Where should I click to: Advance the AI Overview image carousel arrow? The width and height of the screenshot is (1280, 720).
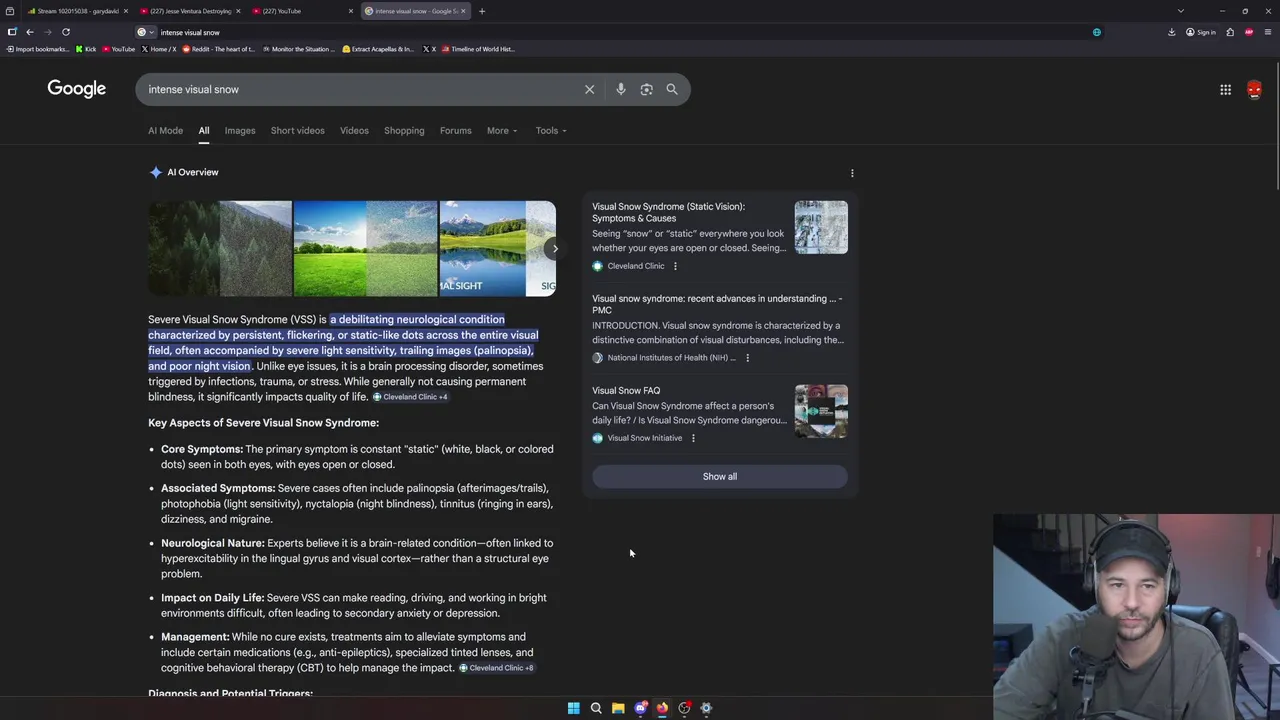(555, 248)
